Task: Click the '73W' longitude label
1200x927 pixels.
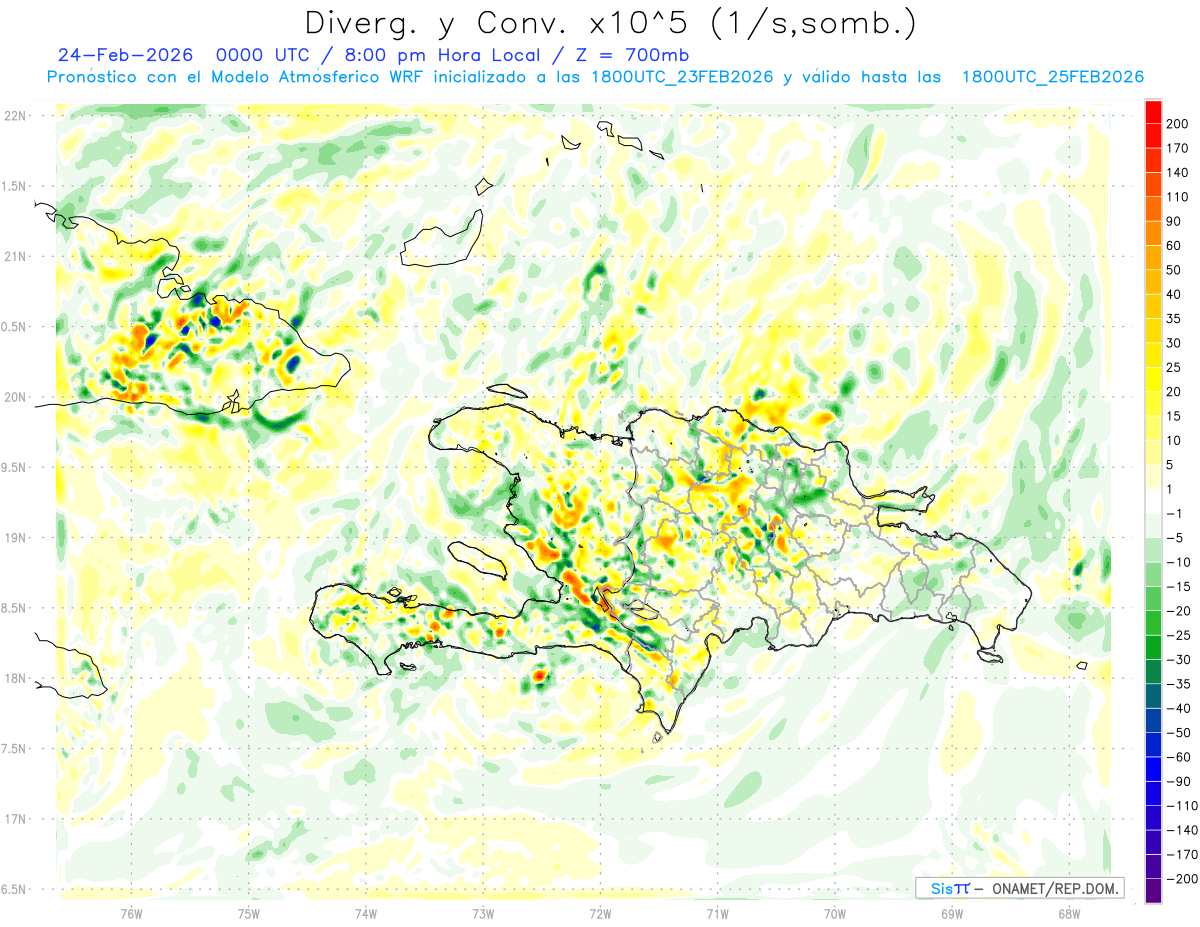Action: 483,913
